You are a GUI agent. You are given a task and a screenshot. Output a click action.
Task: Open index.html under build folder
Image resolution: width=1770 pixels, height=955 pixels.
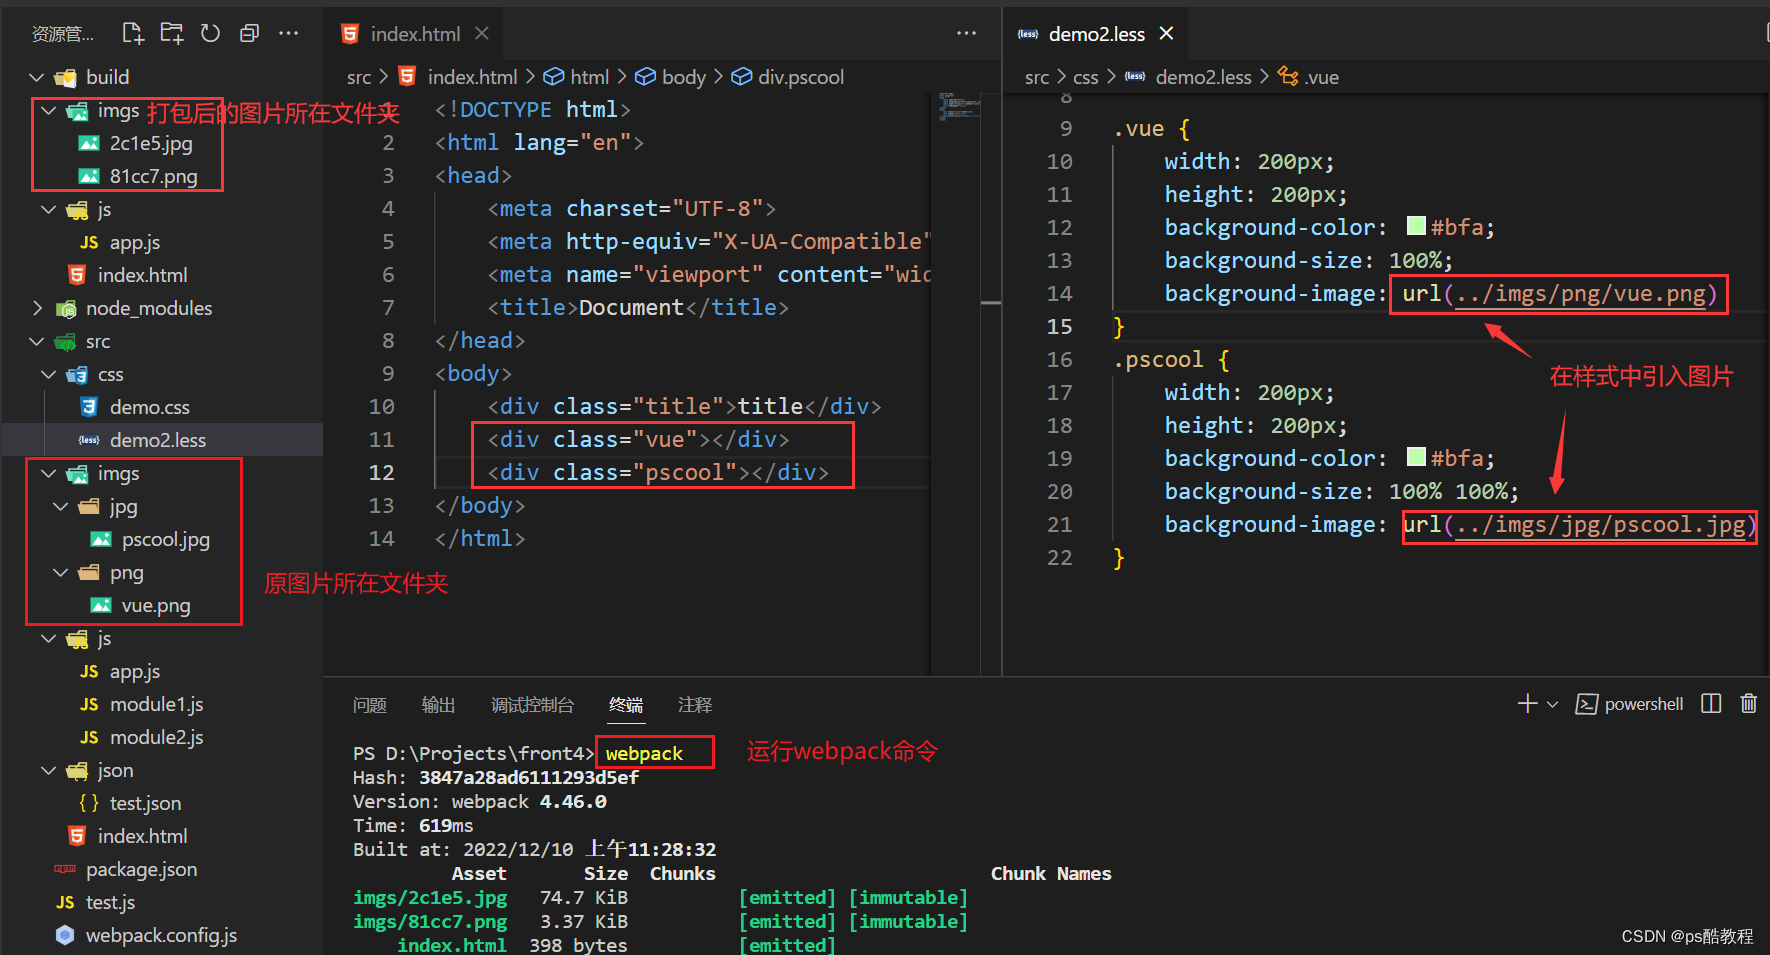pyautogui.click(x=142, y=275)
